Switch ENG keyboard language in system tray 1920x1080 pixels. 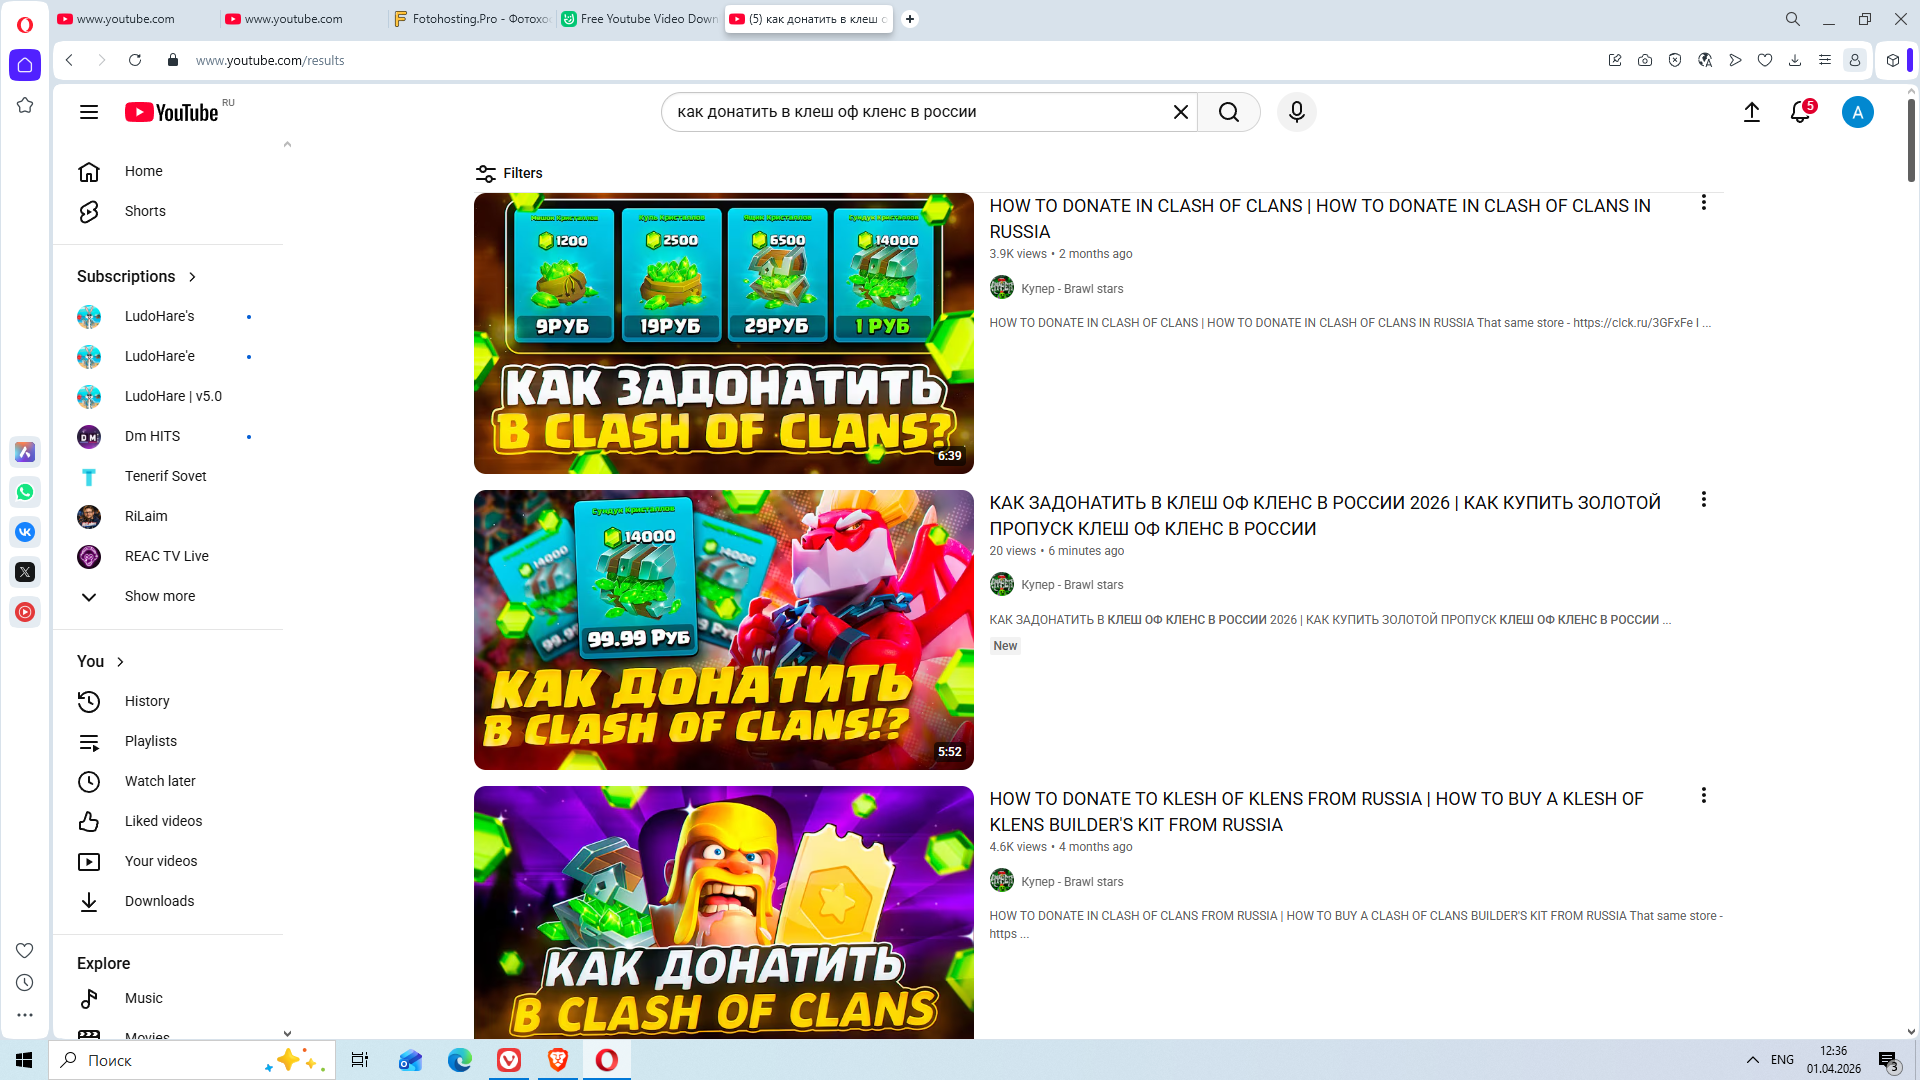coord(1782,1060)
